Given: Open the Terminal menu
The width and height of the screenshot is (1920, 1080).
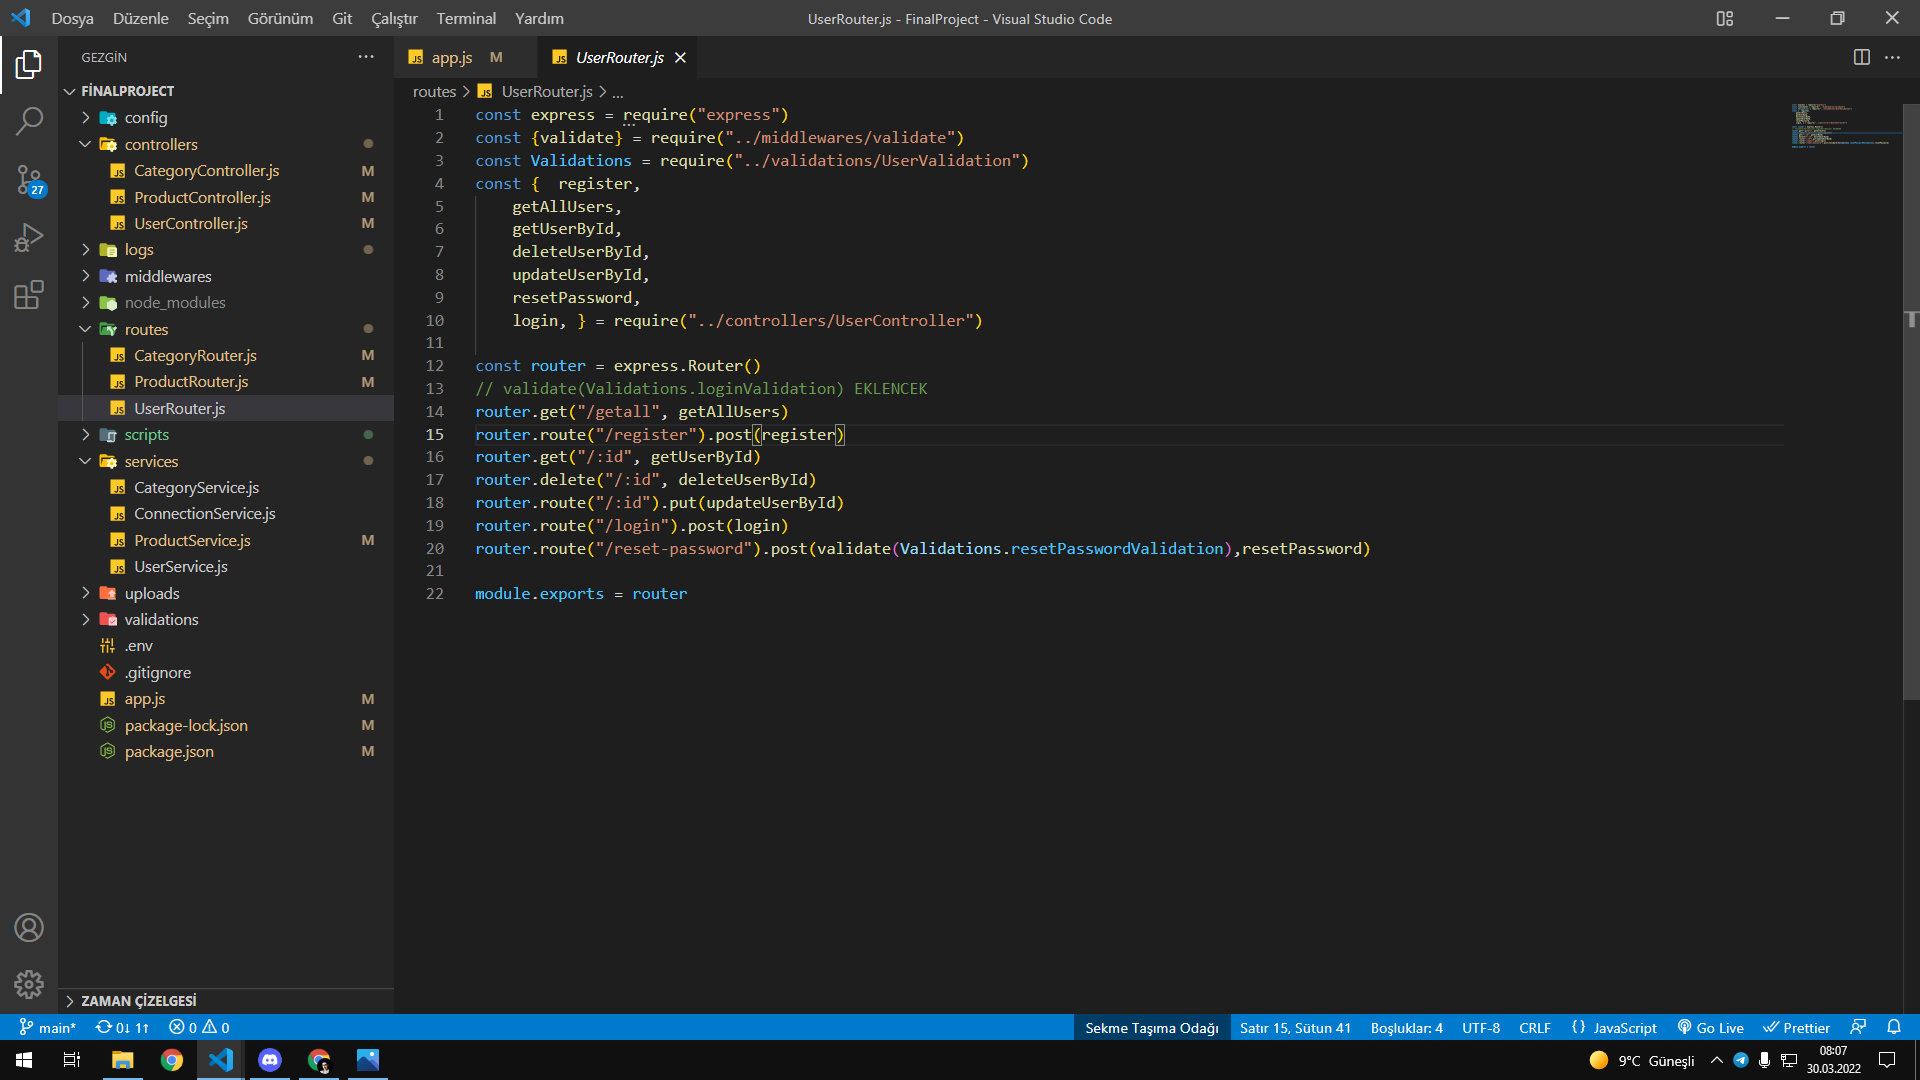Looking at the screenshot, I should [465, 19].
